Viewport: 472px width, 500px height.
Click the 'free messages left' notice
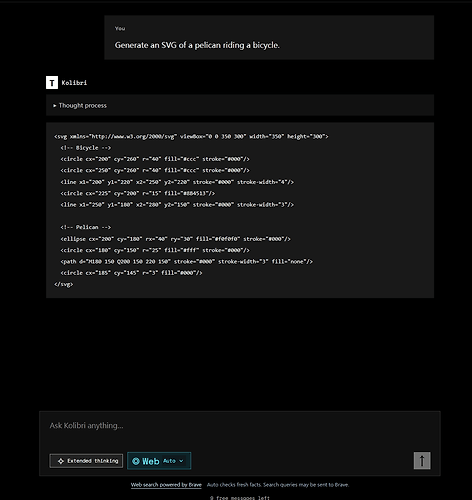tap(240, 497)
